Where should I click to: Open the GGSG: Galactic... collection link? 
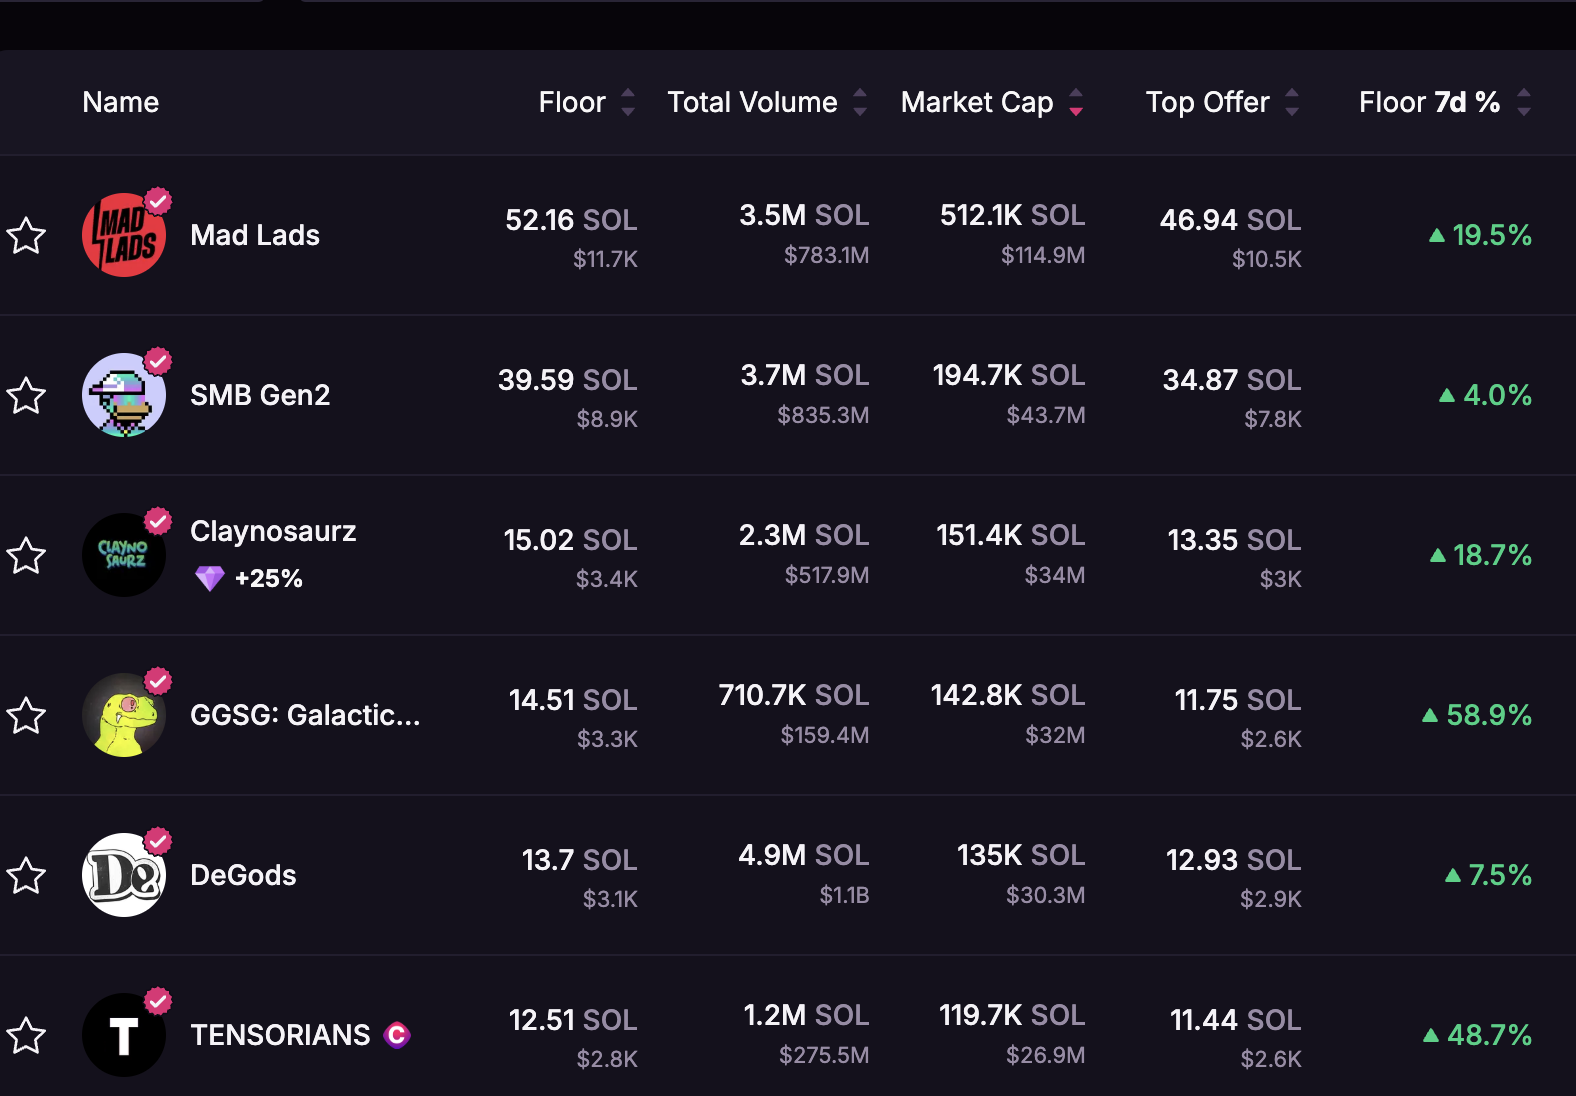pyautogui.click(x=305, y=715)
